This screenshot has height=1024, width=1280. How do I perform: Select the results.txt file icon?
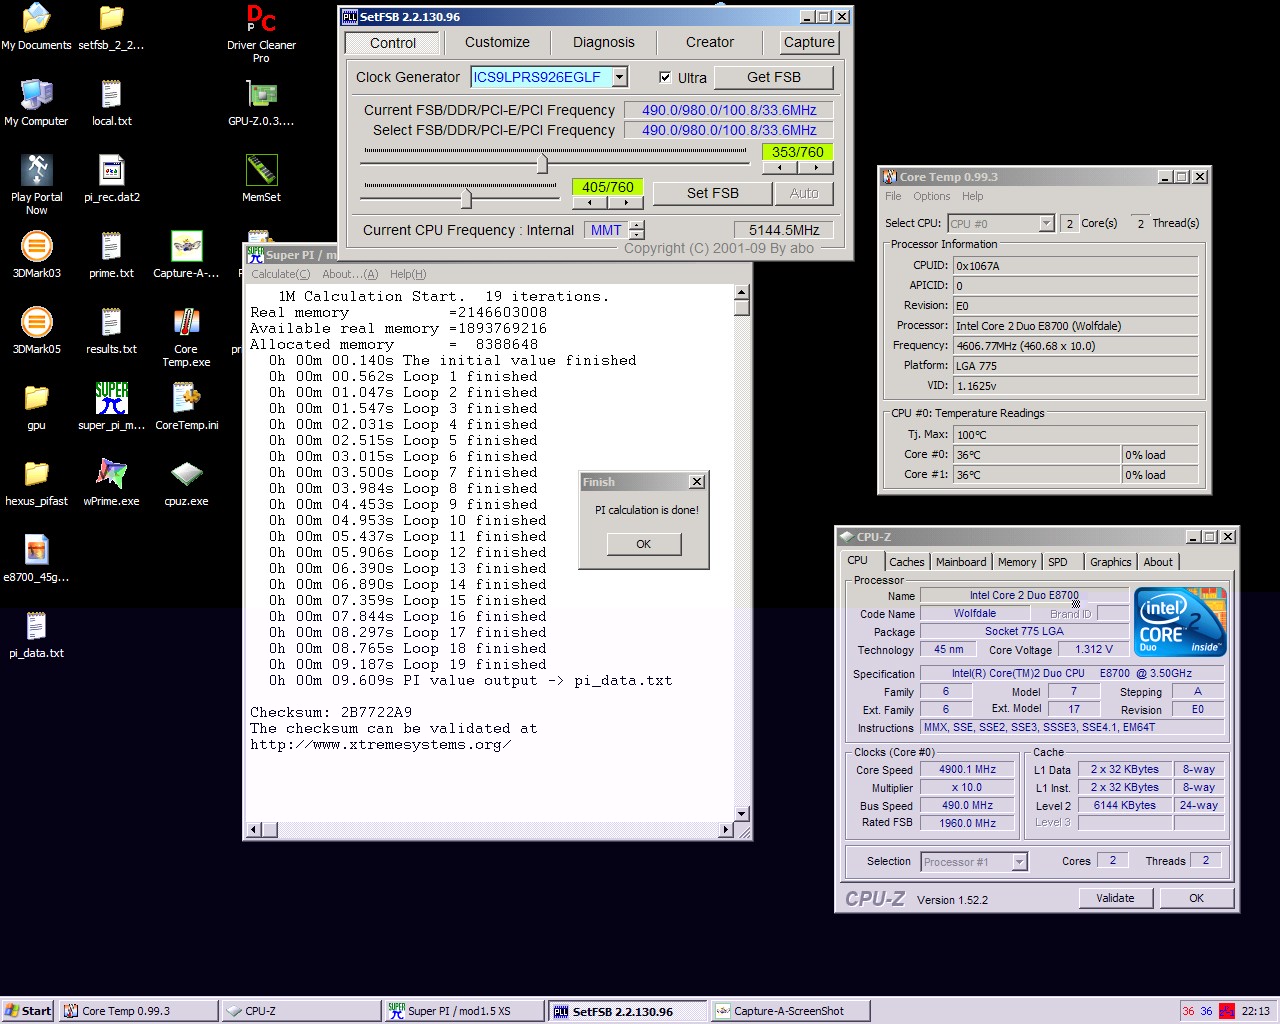[x=111, y=331]
